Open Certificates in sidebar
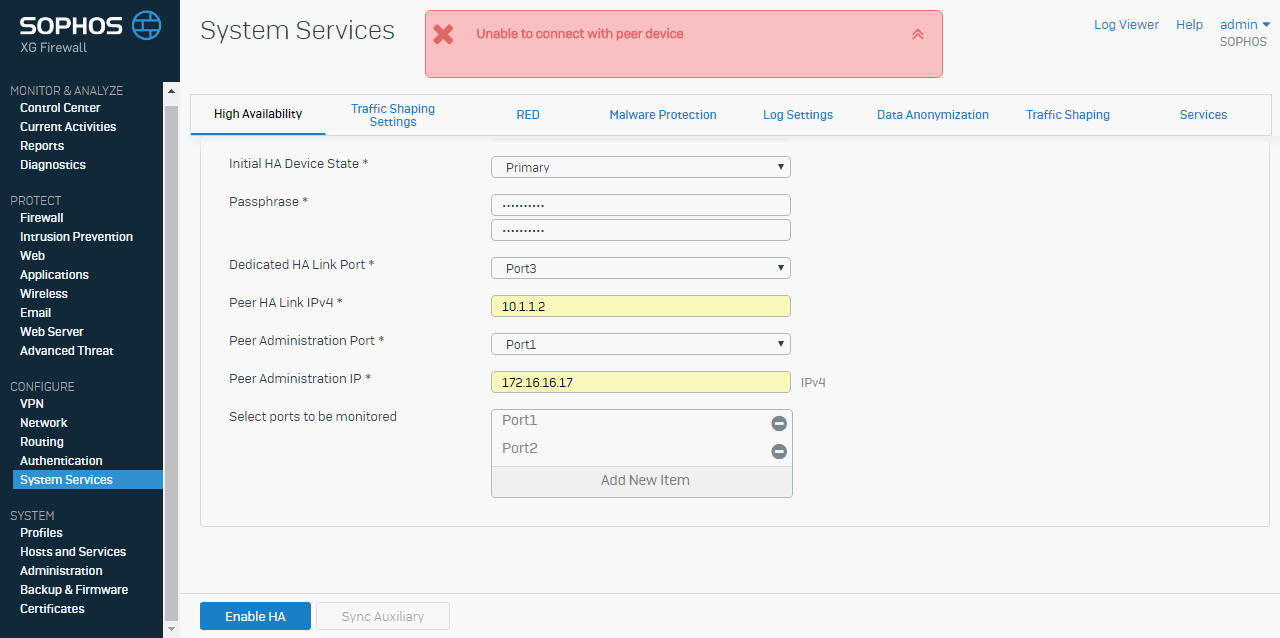This screenshot has height=638, width=1280. point(52,609)
